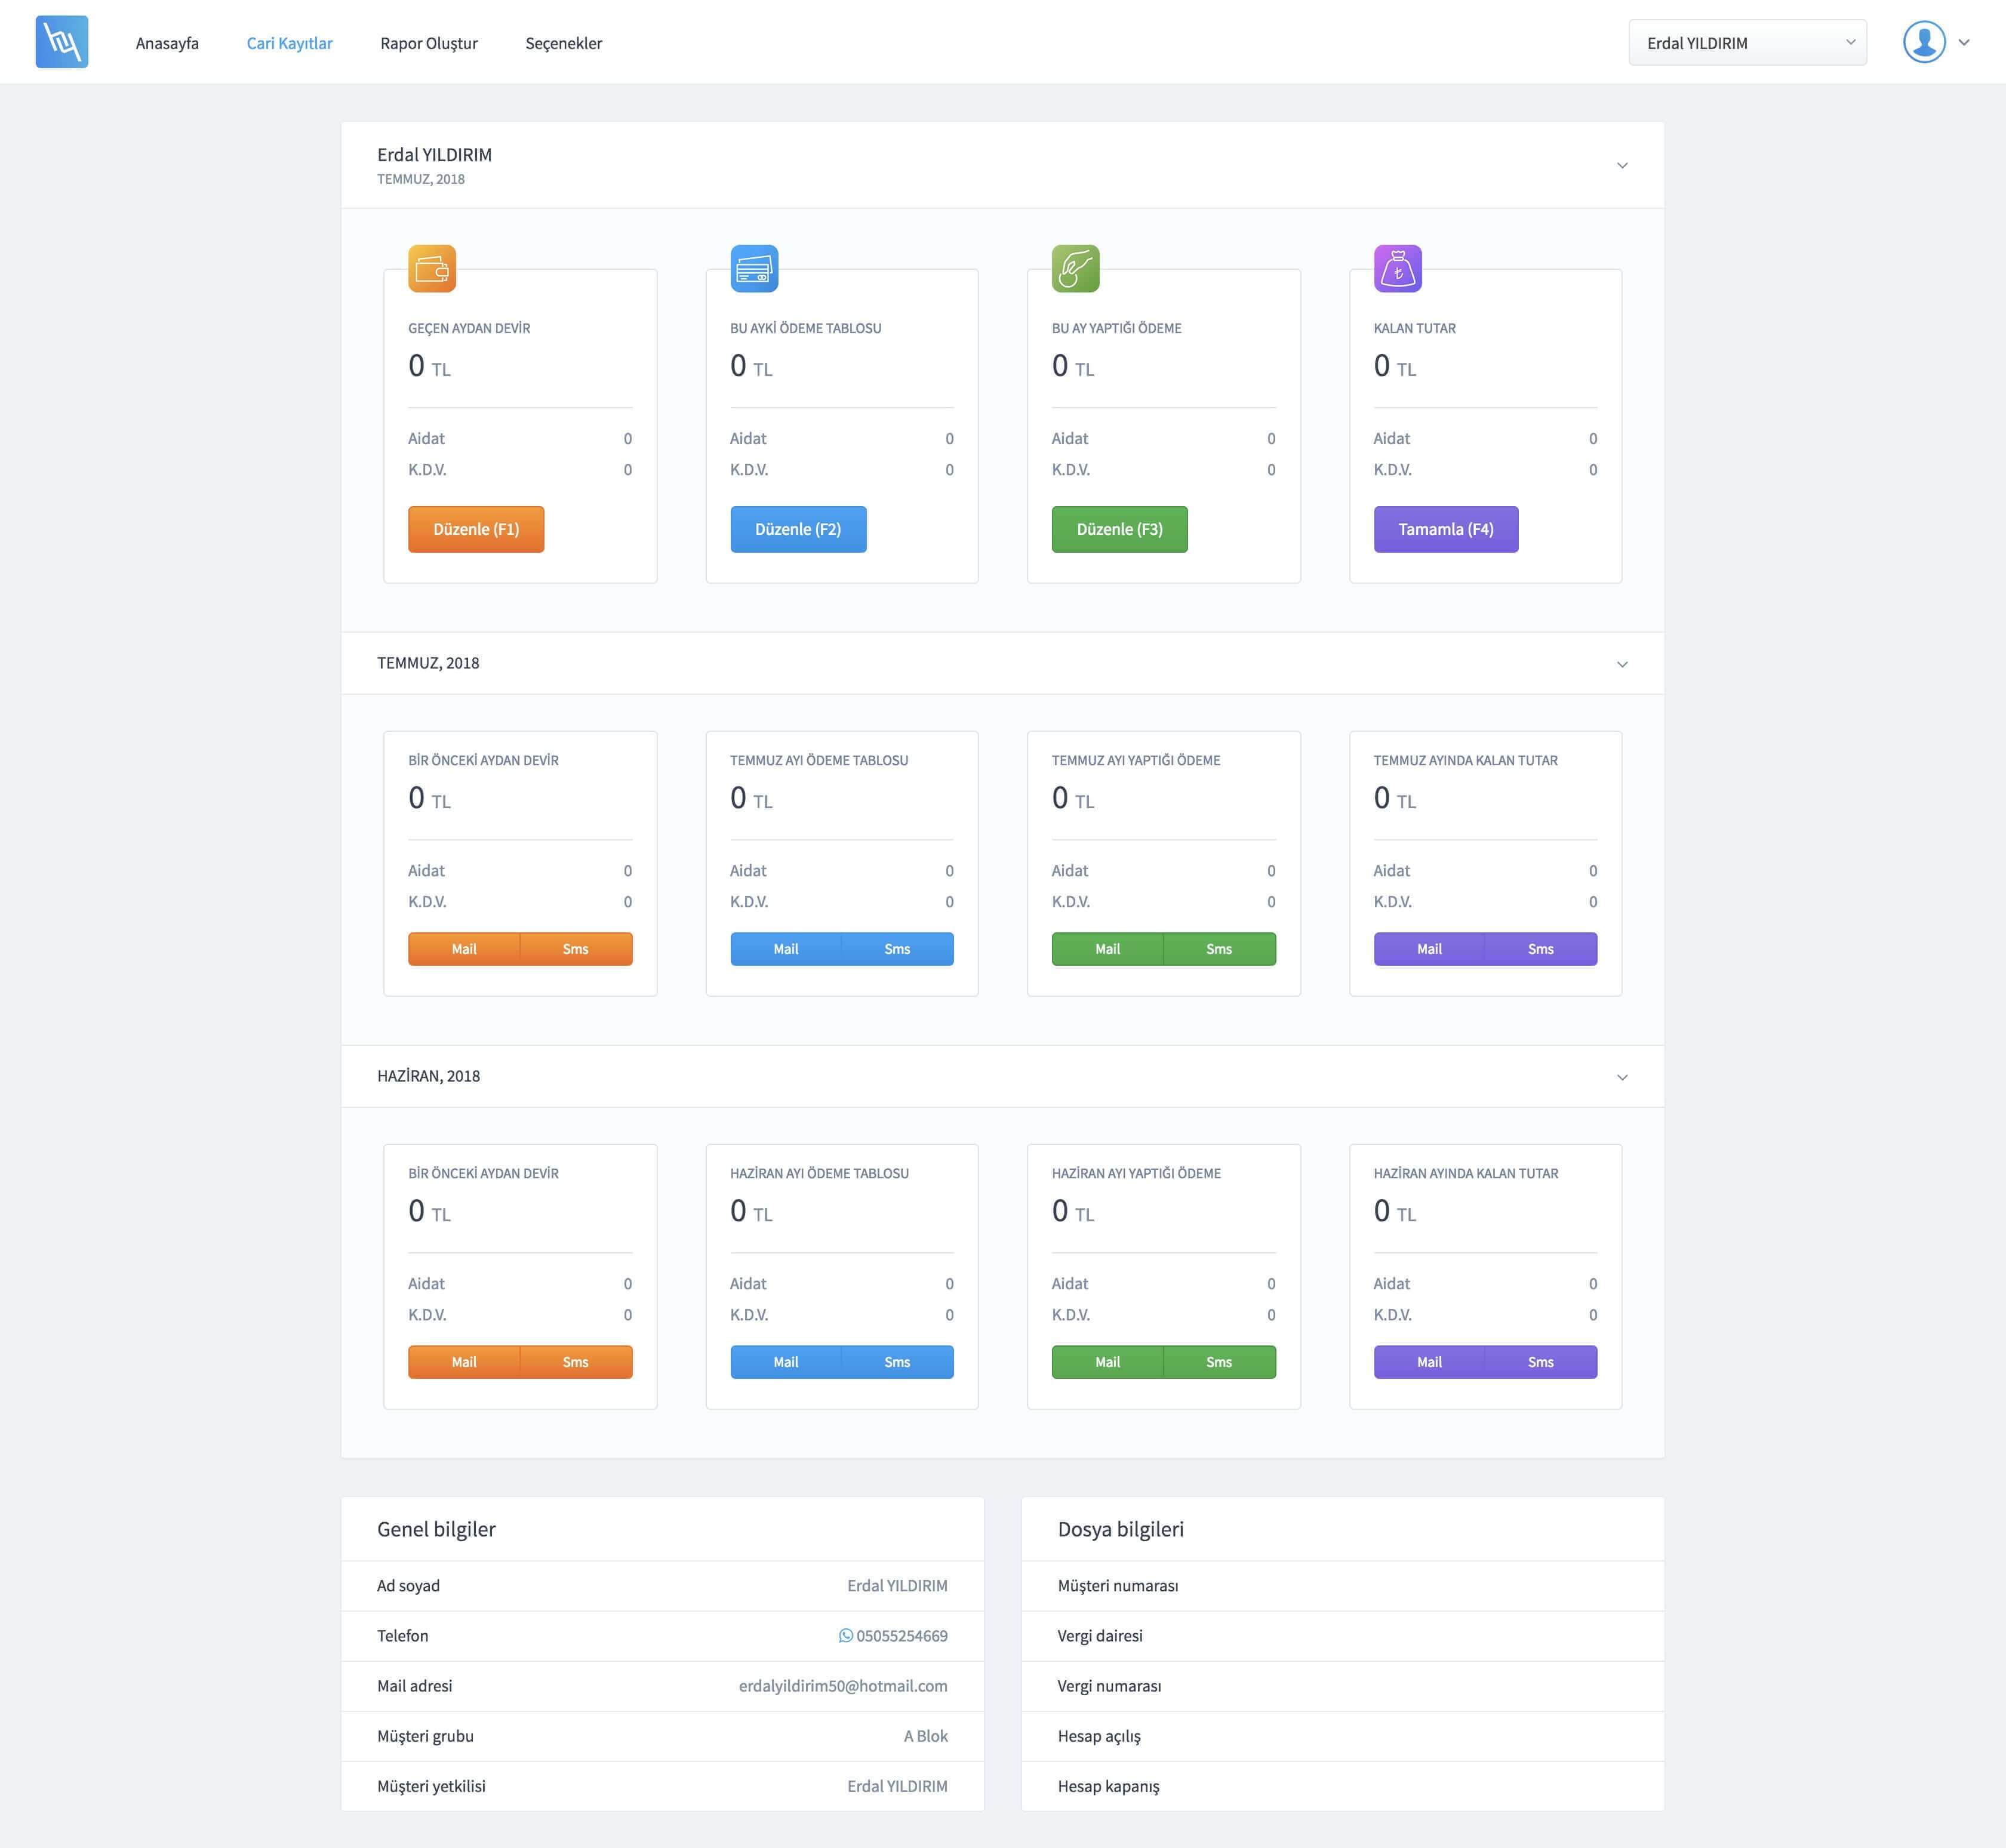
Task: Click the app logo in top-left corner
Action: point(62,42)
